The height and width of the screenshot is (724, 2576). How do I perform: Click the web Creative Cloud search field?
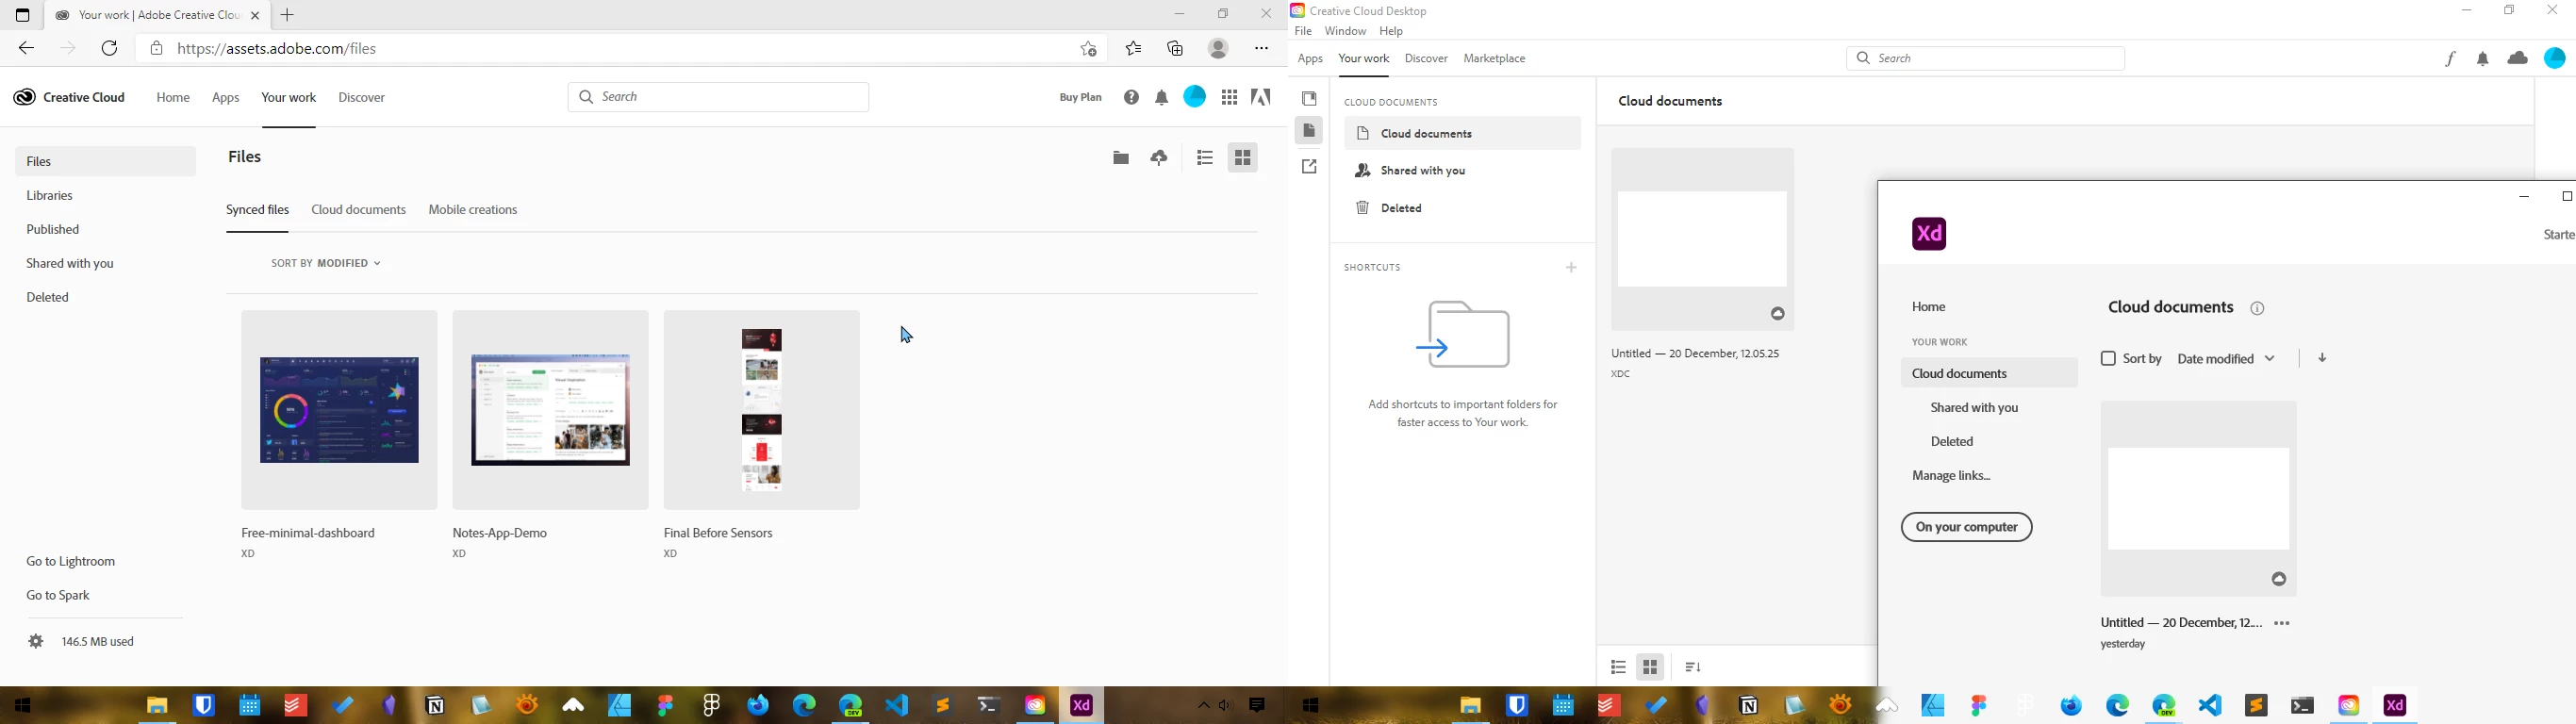pos(719,97)
